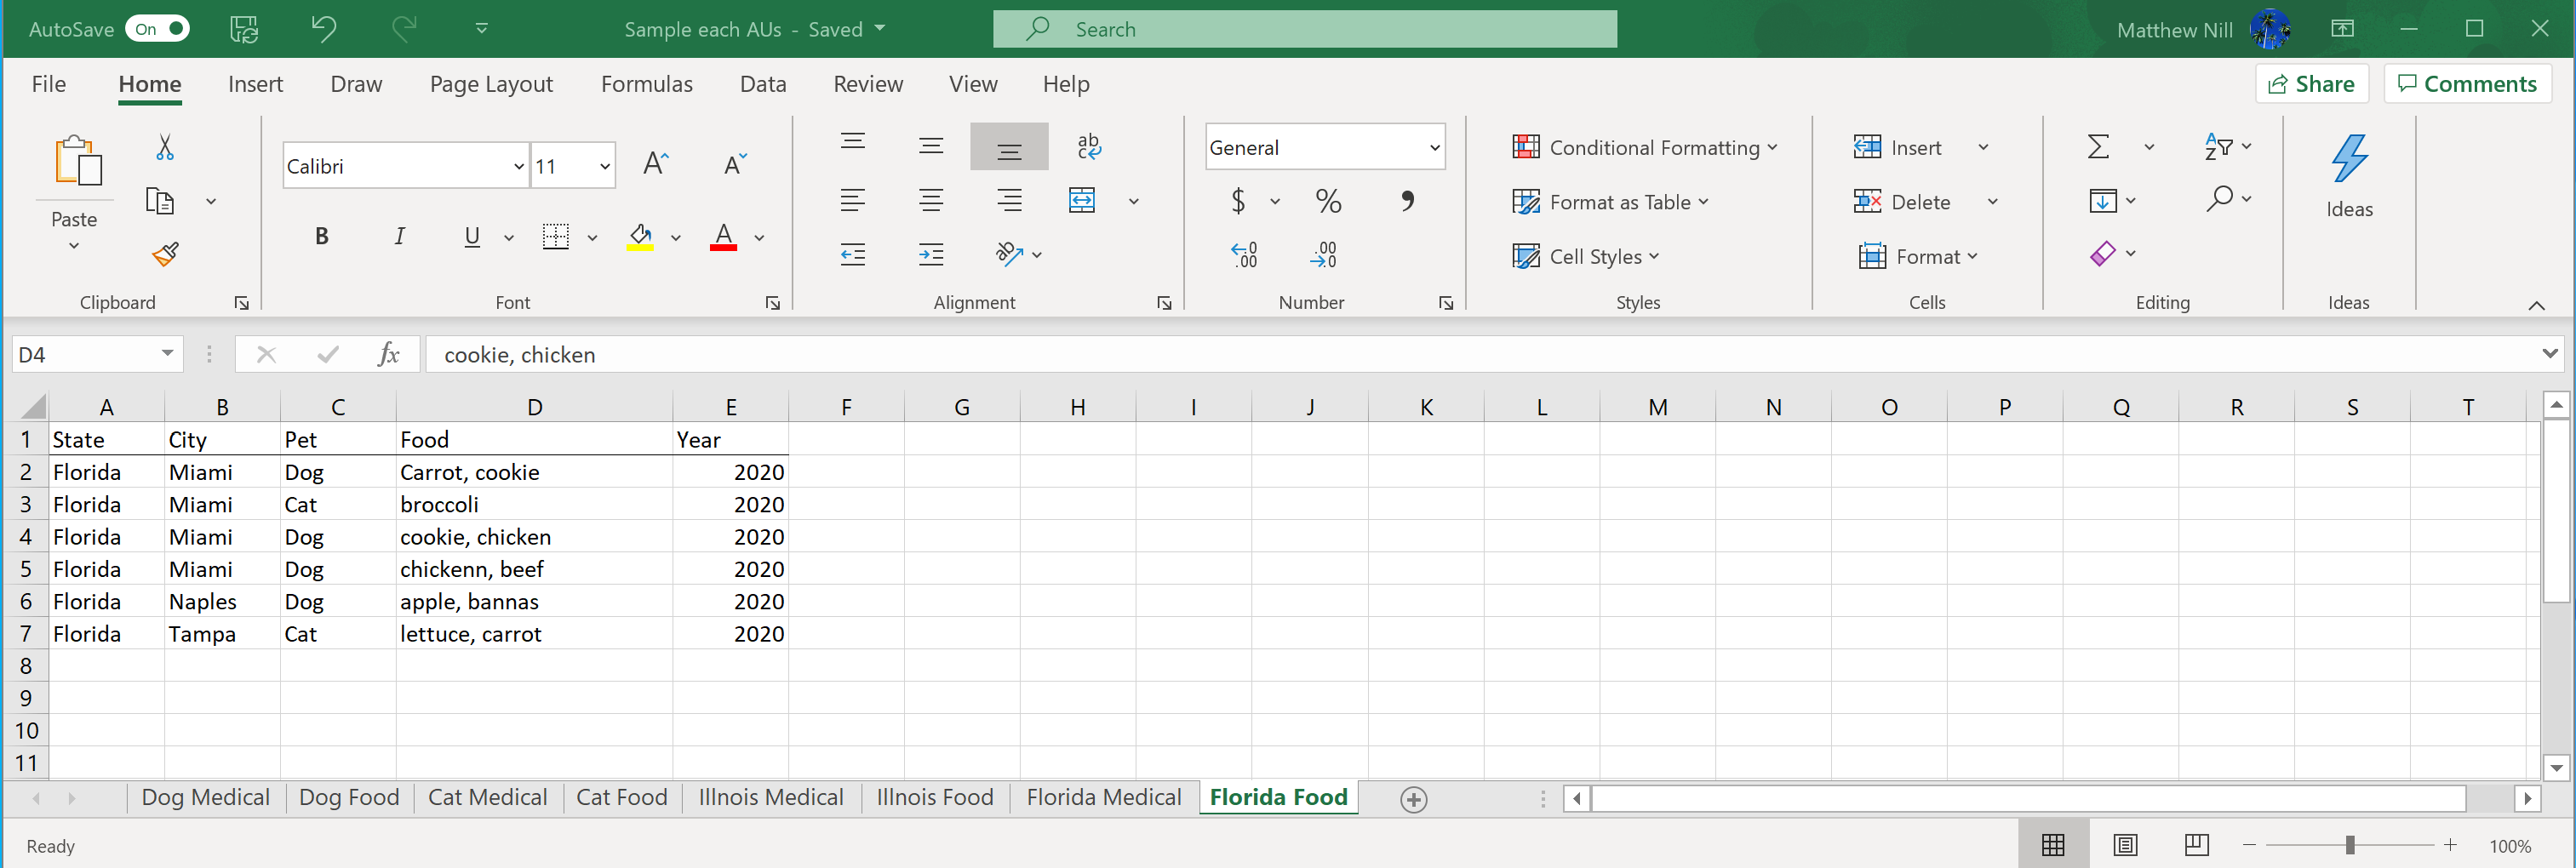Viewport: 2576px width, 868px height.
Task: Apply the Comma Style format
Action: pos(1407,201)
